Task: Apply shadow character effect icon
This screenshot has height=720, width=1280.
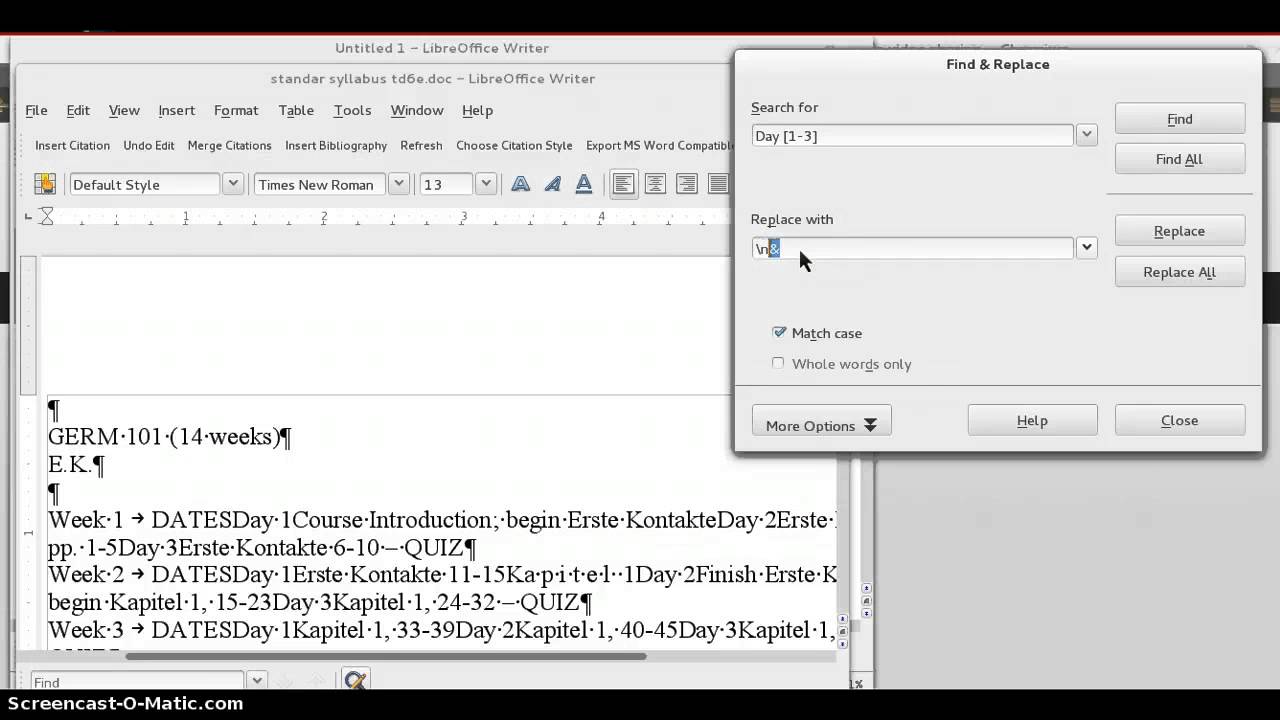Action: click(521, 184)
